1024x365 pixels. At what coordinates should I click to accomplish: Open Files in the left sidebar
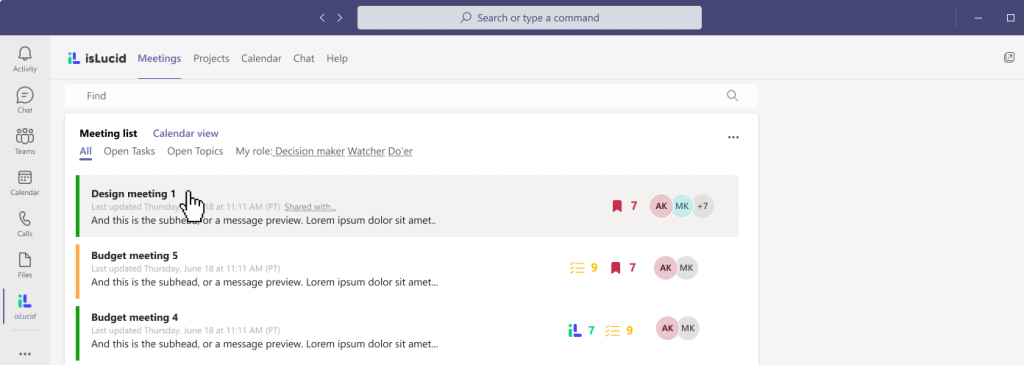coord(25,264)
